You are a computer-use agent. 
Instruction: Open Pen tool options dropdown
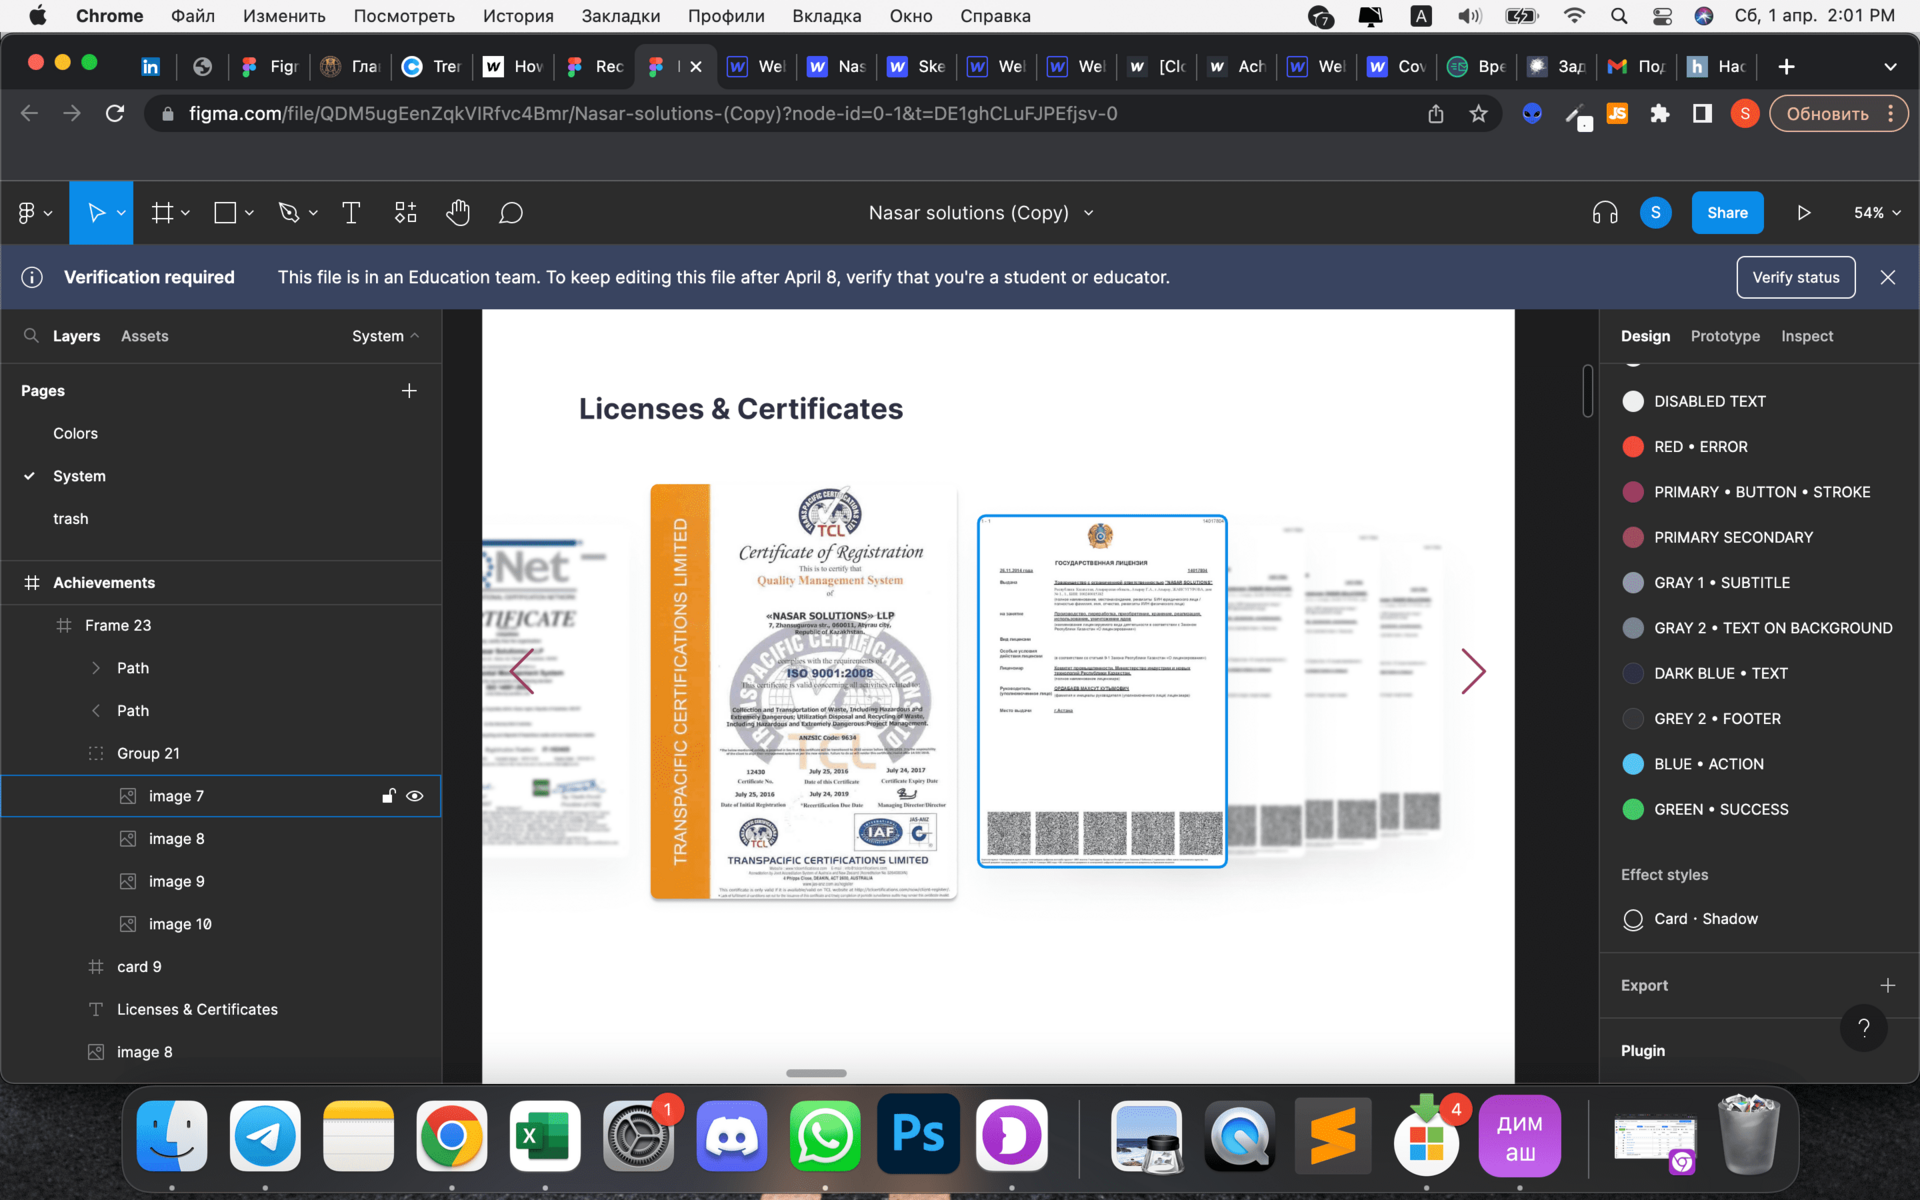click(313, 213)
